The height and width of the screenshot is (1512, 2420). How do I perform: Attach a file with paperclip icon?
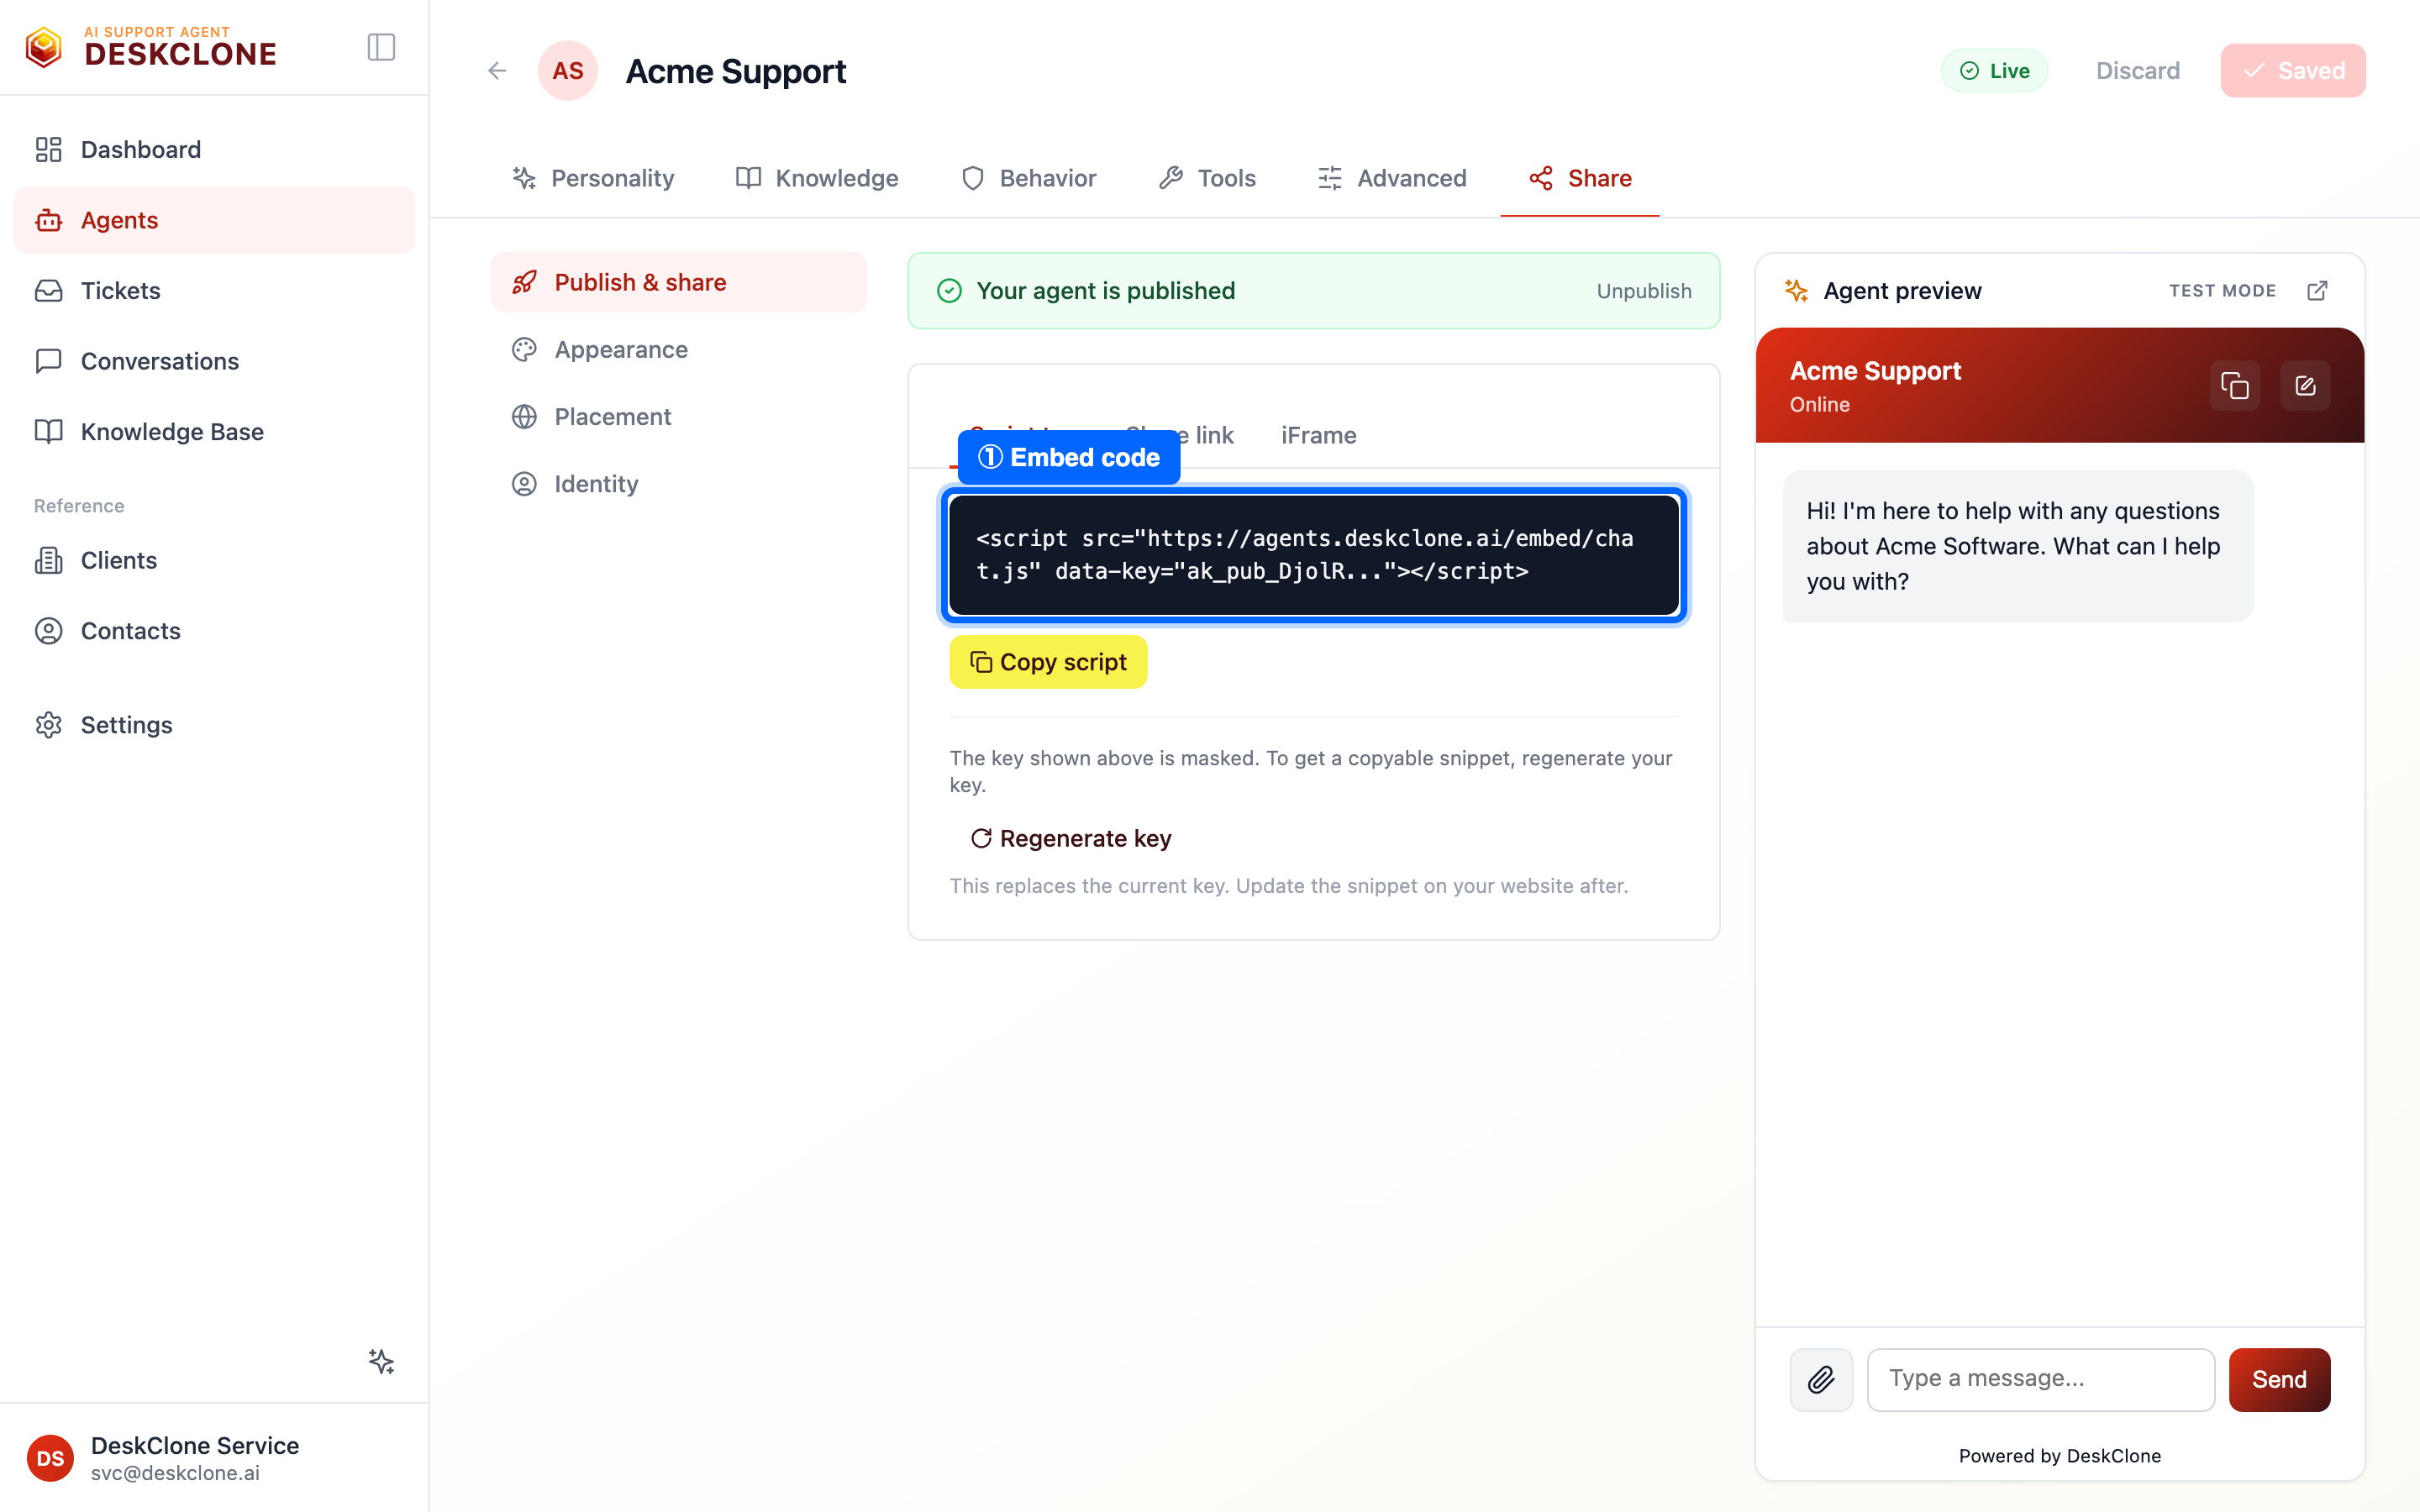click(1821, 1379)
